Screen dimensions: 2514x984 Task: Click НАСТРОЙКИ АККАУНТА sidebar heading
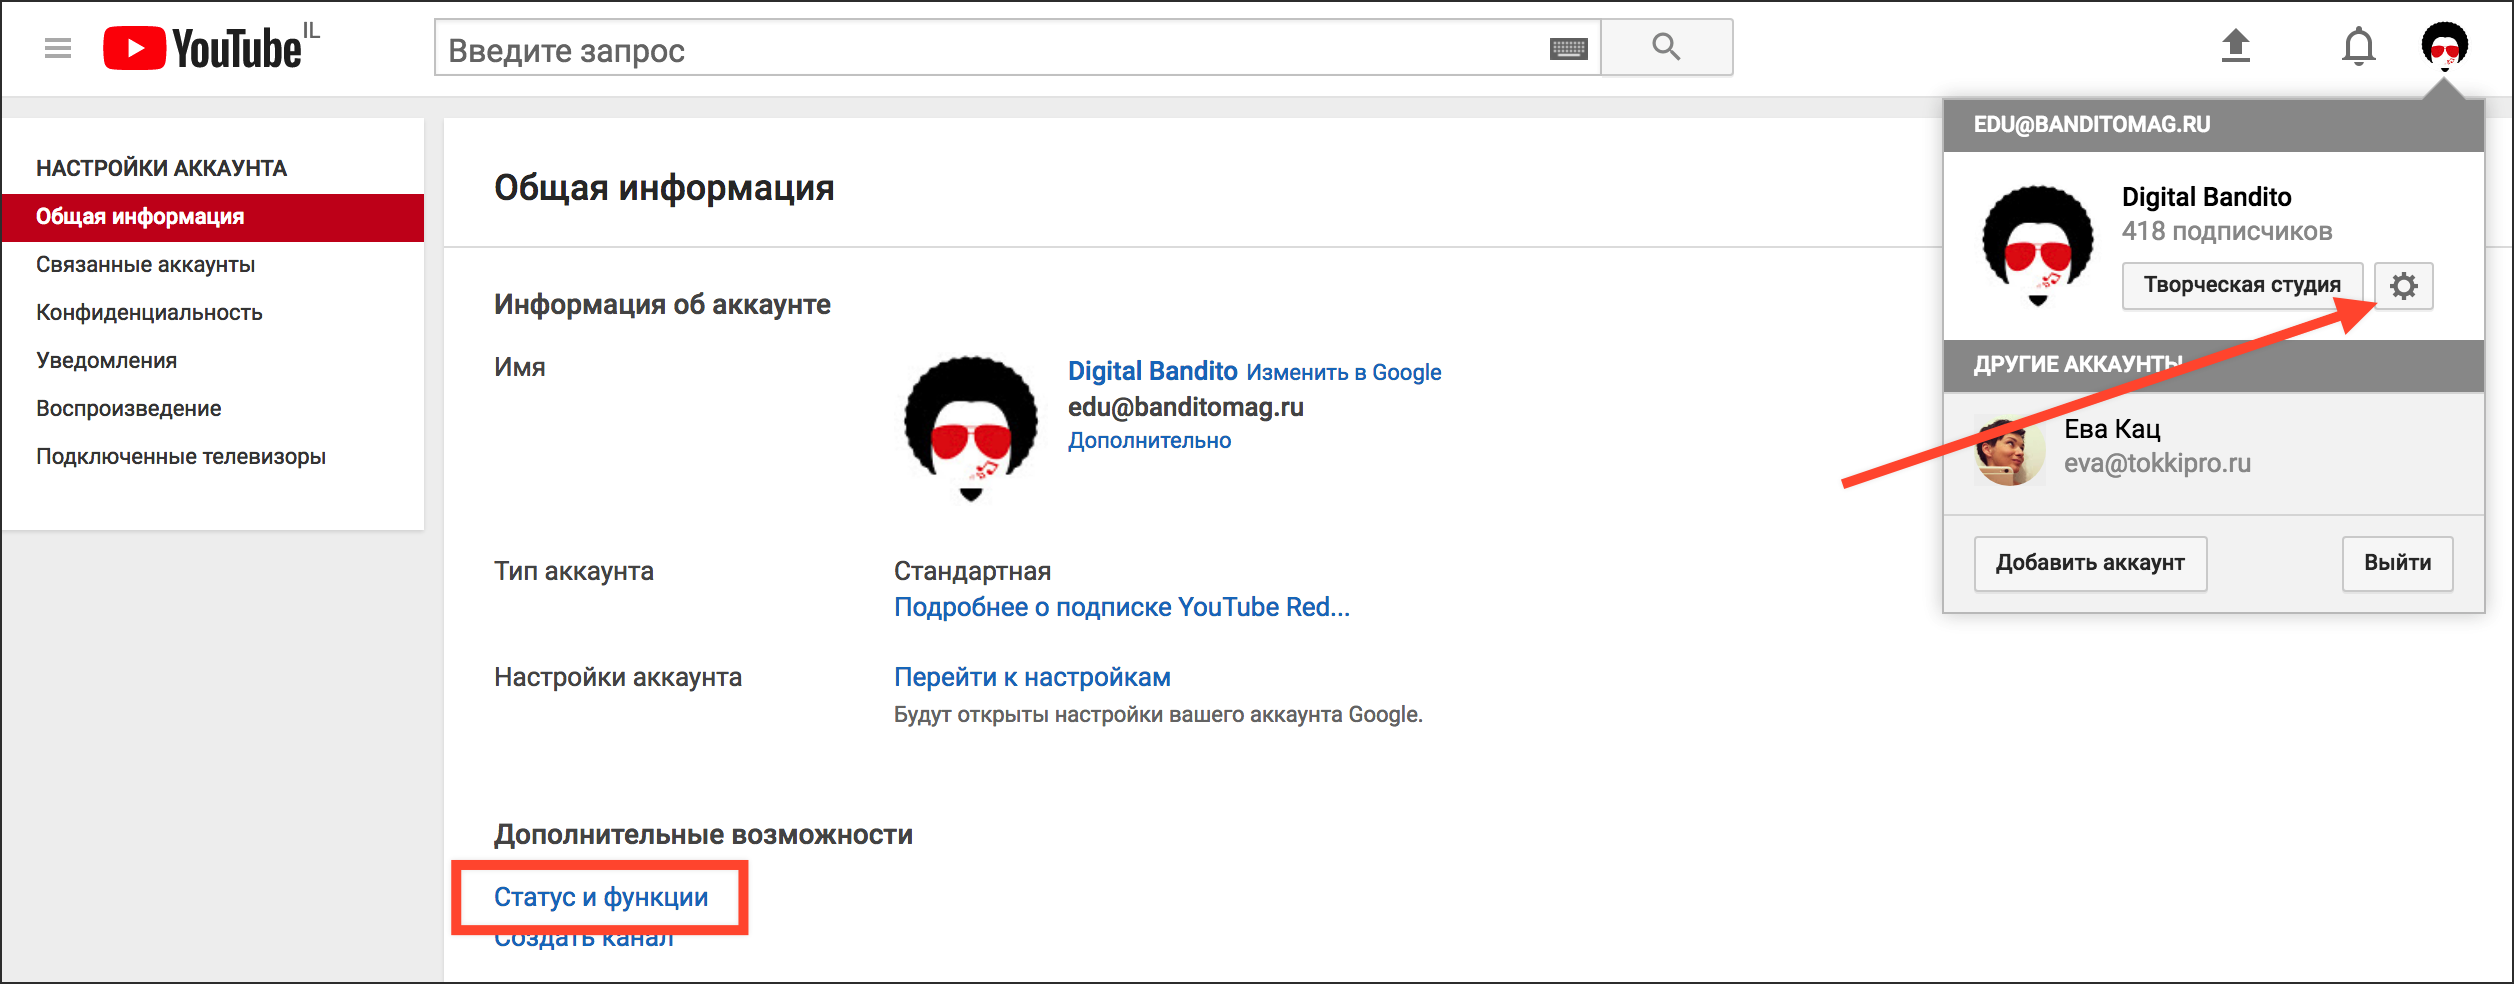click(161, 168)
